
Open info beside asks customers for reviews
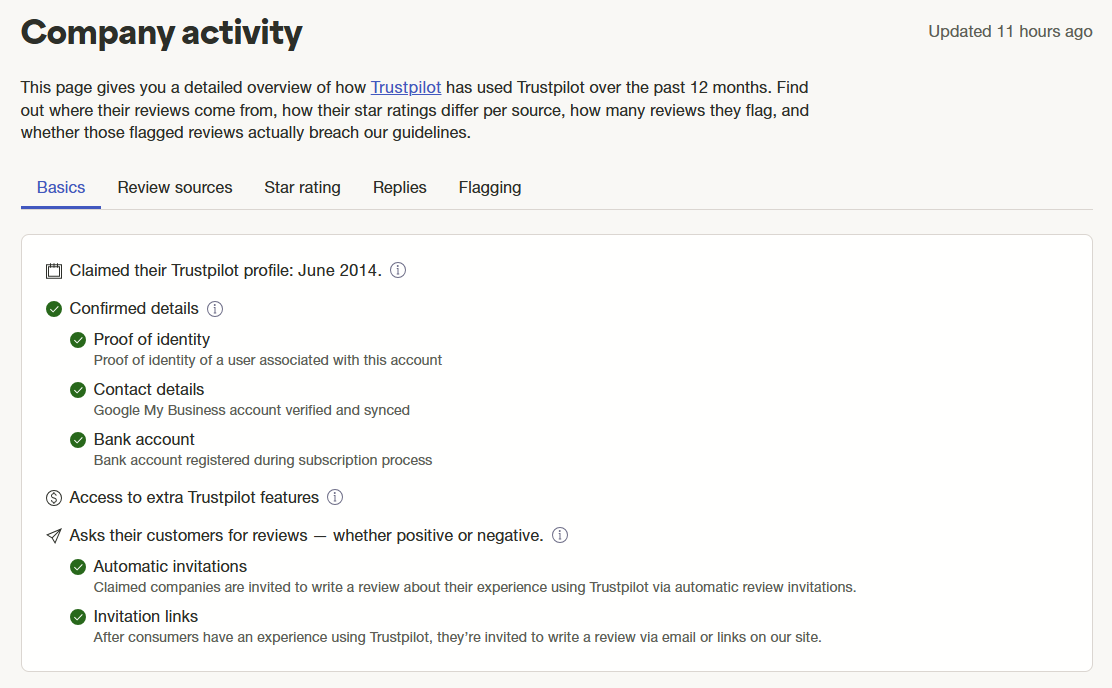[560, 535]
